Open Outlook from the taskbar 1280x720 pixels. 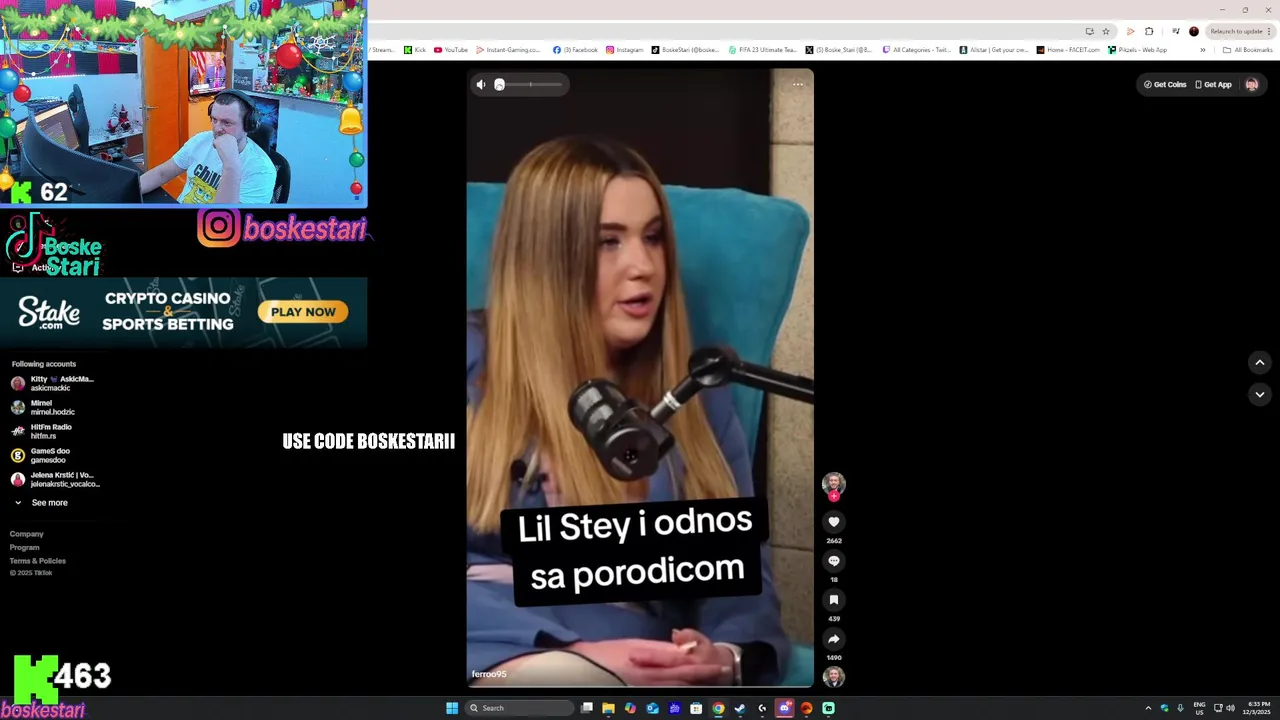pyautogui.click(x=652, y=708)
